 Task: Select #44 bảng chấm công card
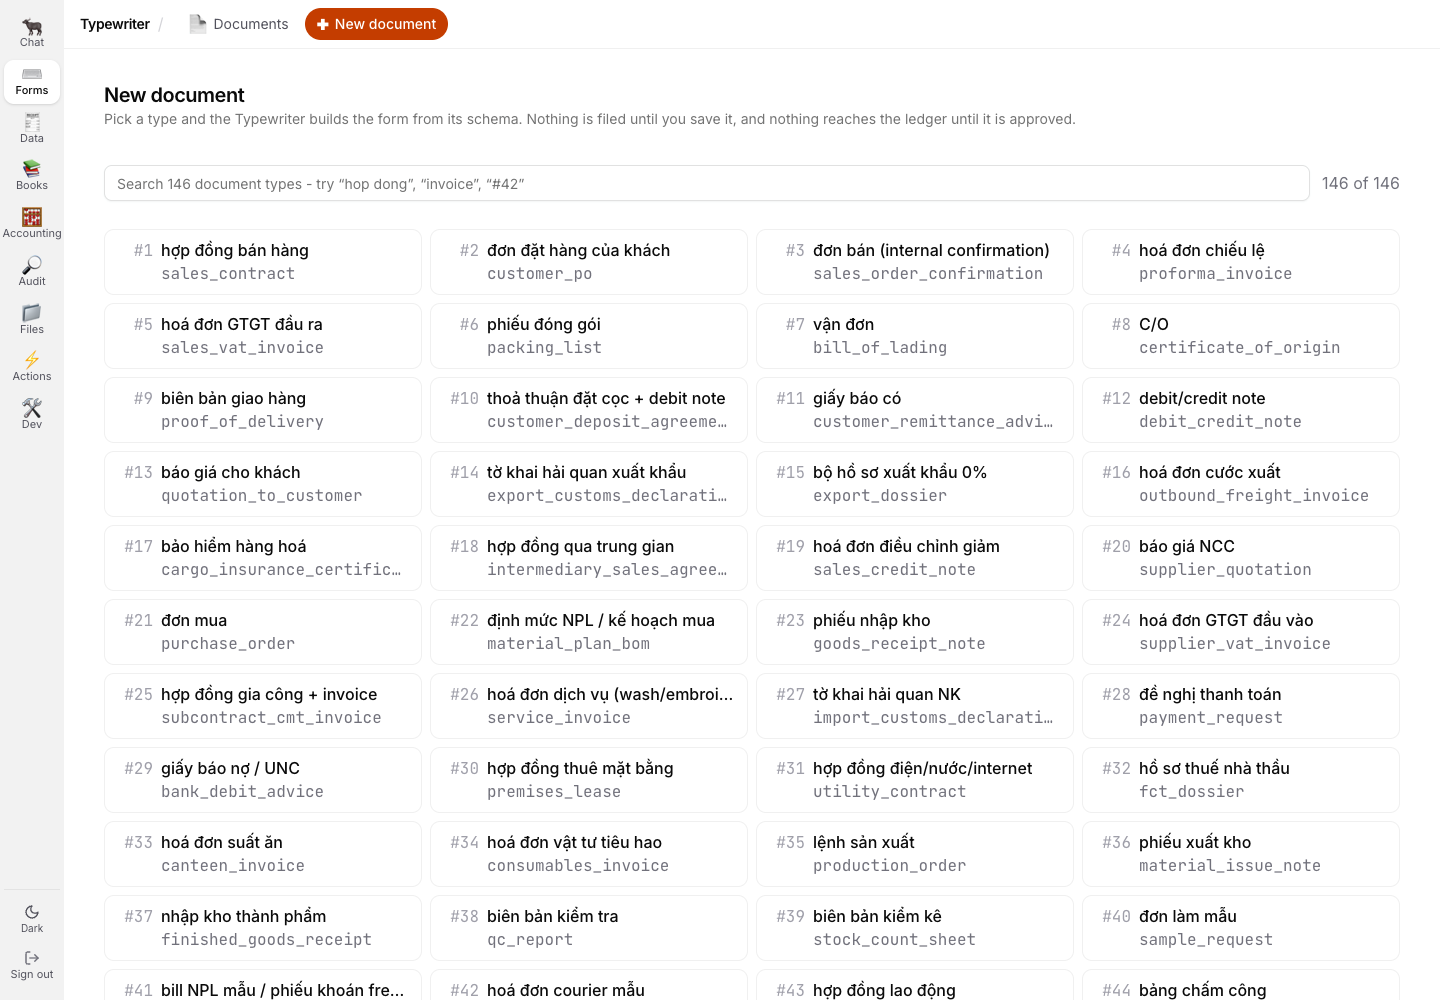[x=1241, y=985]
